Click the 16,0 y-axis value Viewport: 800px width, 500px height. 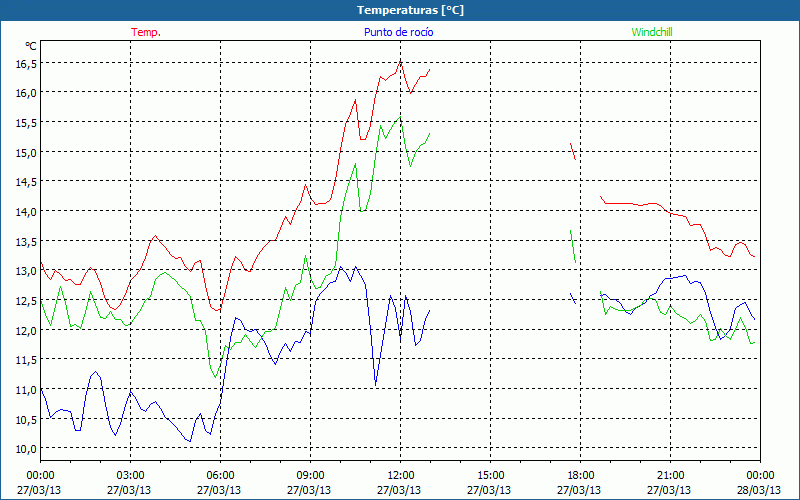pos(27,92)
